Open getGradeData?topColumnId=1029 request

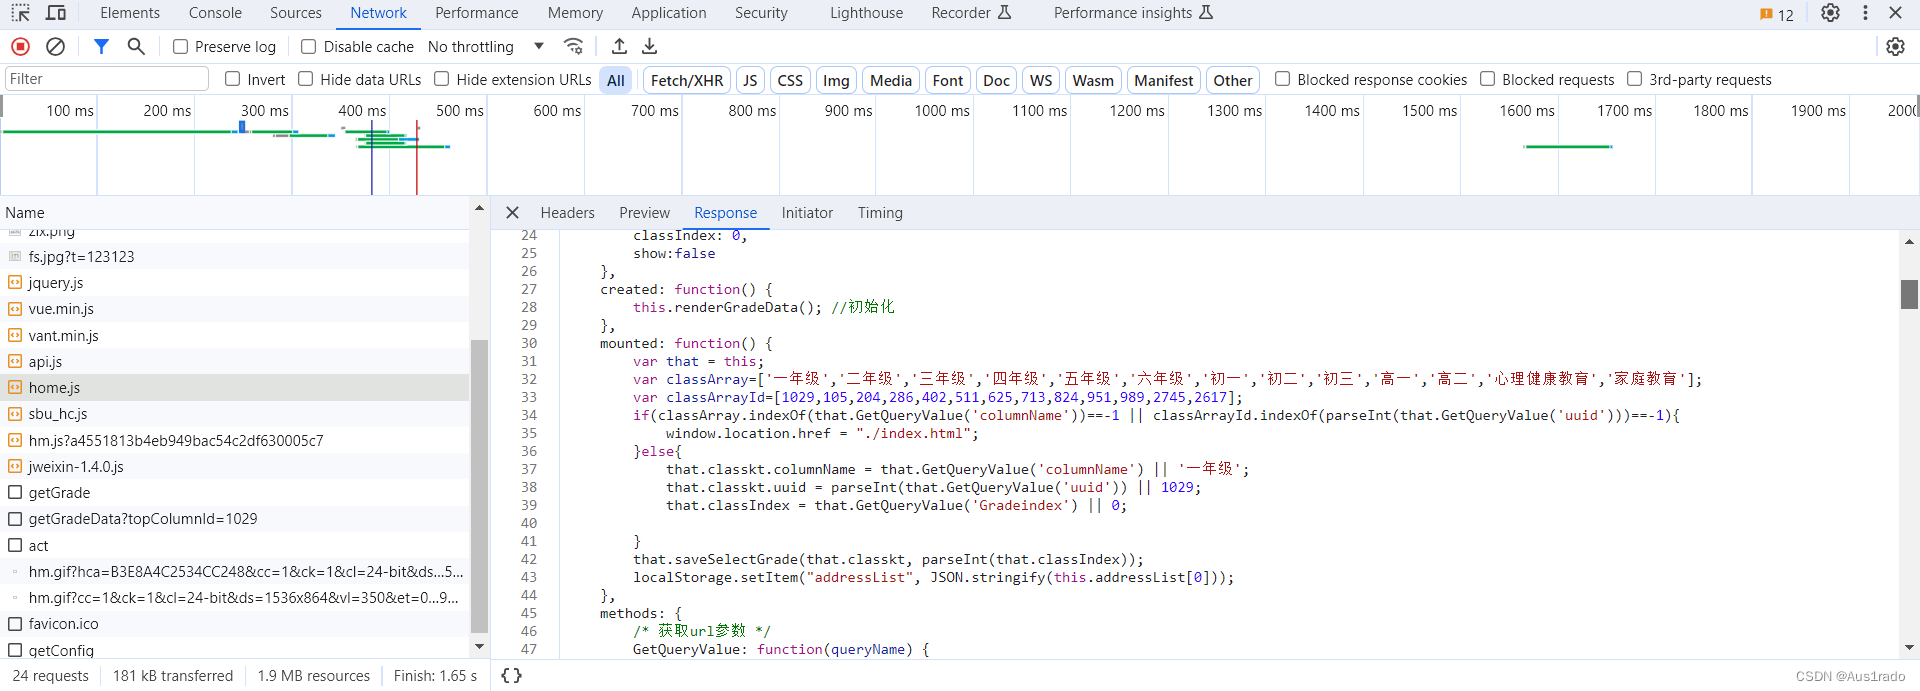pos(235,519)
